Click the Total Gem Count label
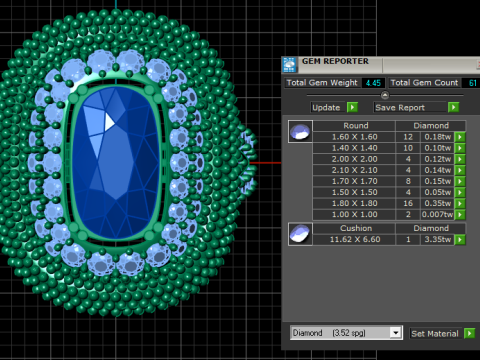The height and width of the screenshot is (360, 480). click(424, 83)
